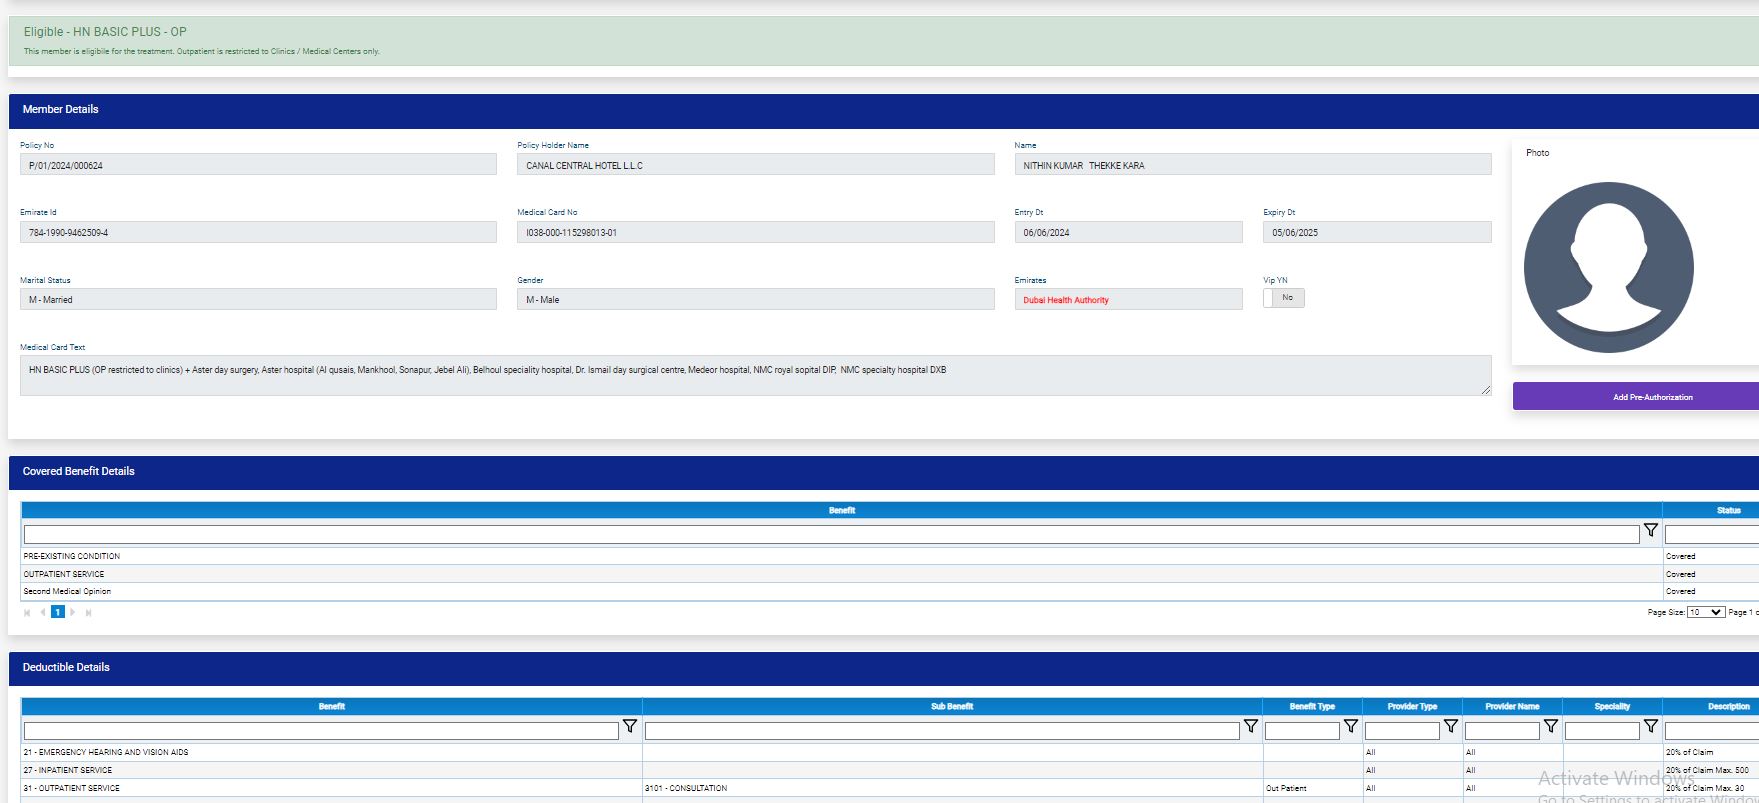Click the filter icon for Covered Benefit column
This screenshot has width=1759, height=803.
click(1650, 531)
